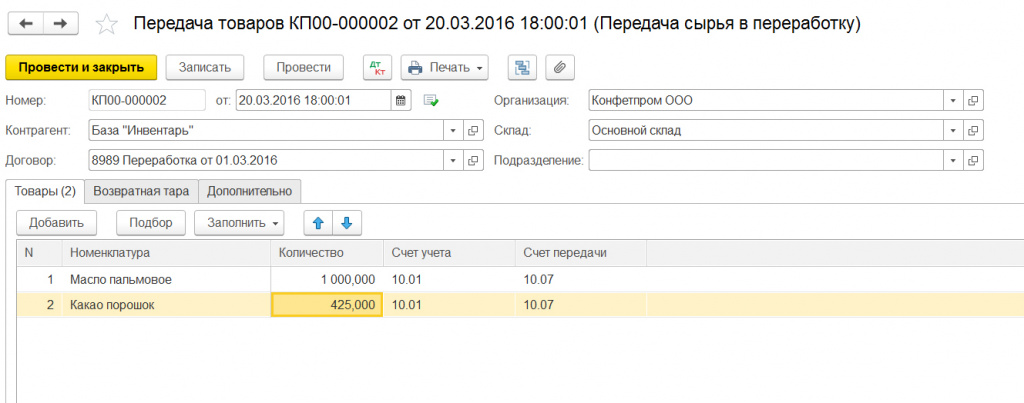This screenshot has width=1024, height=403.
Task: Expand the Контрагент dropdown list
Action: point(452,130)
